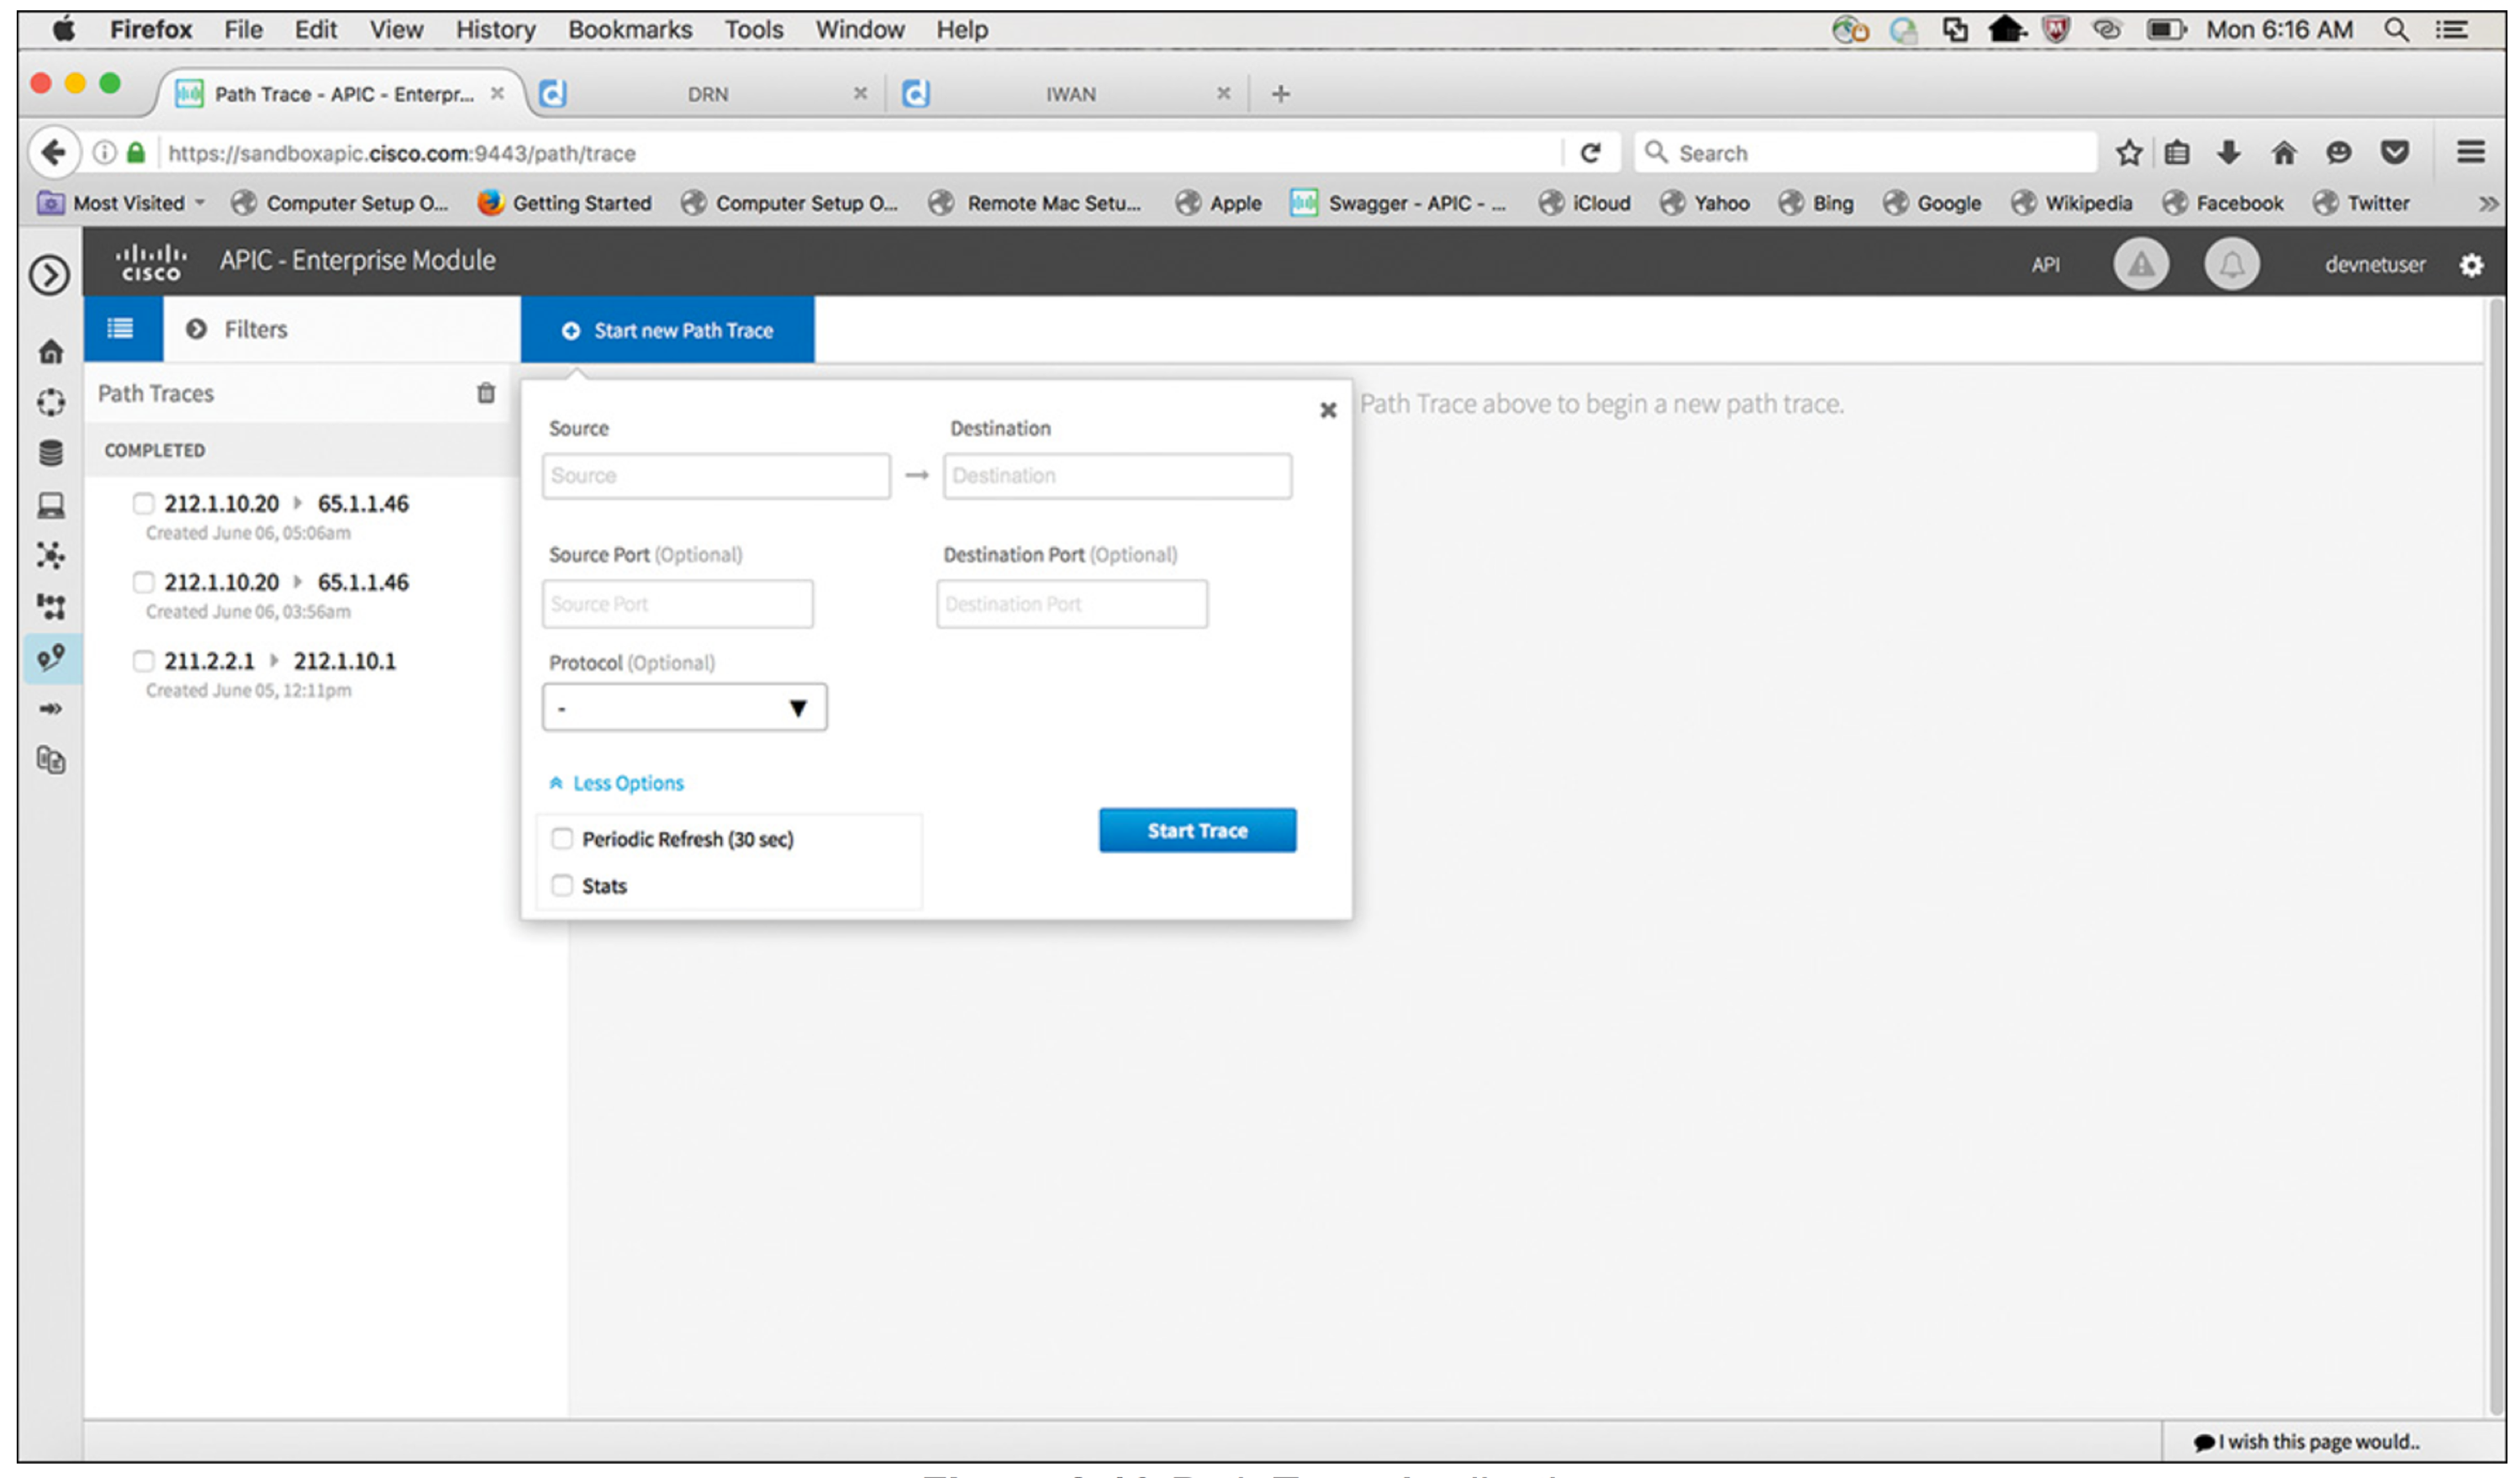Select the 211.2.2.1 to 212.1.10.1 trace

280,661
